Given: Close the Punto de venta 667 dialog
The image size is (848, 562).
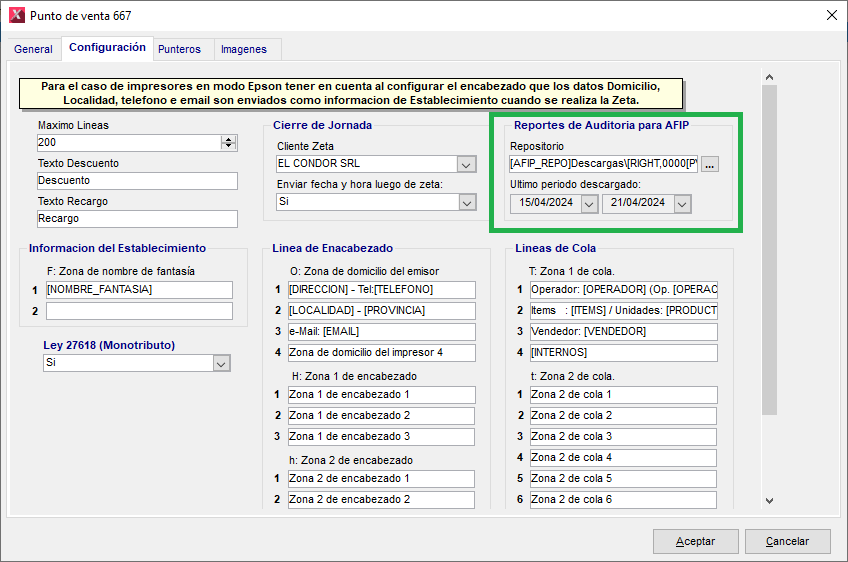Looking at the screenshot, I should click(830, 15).
